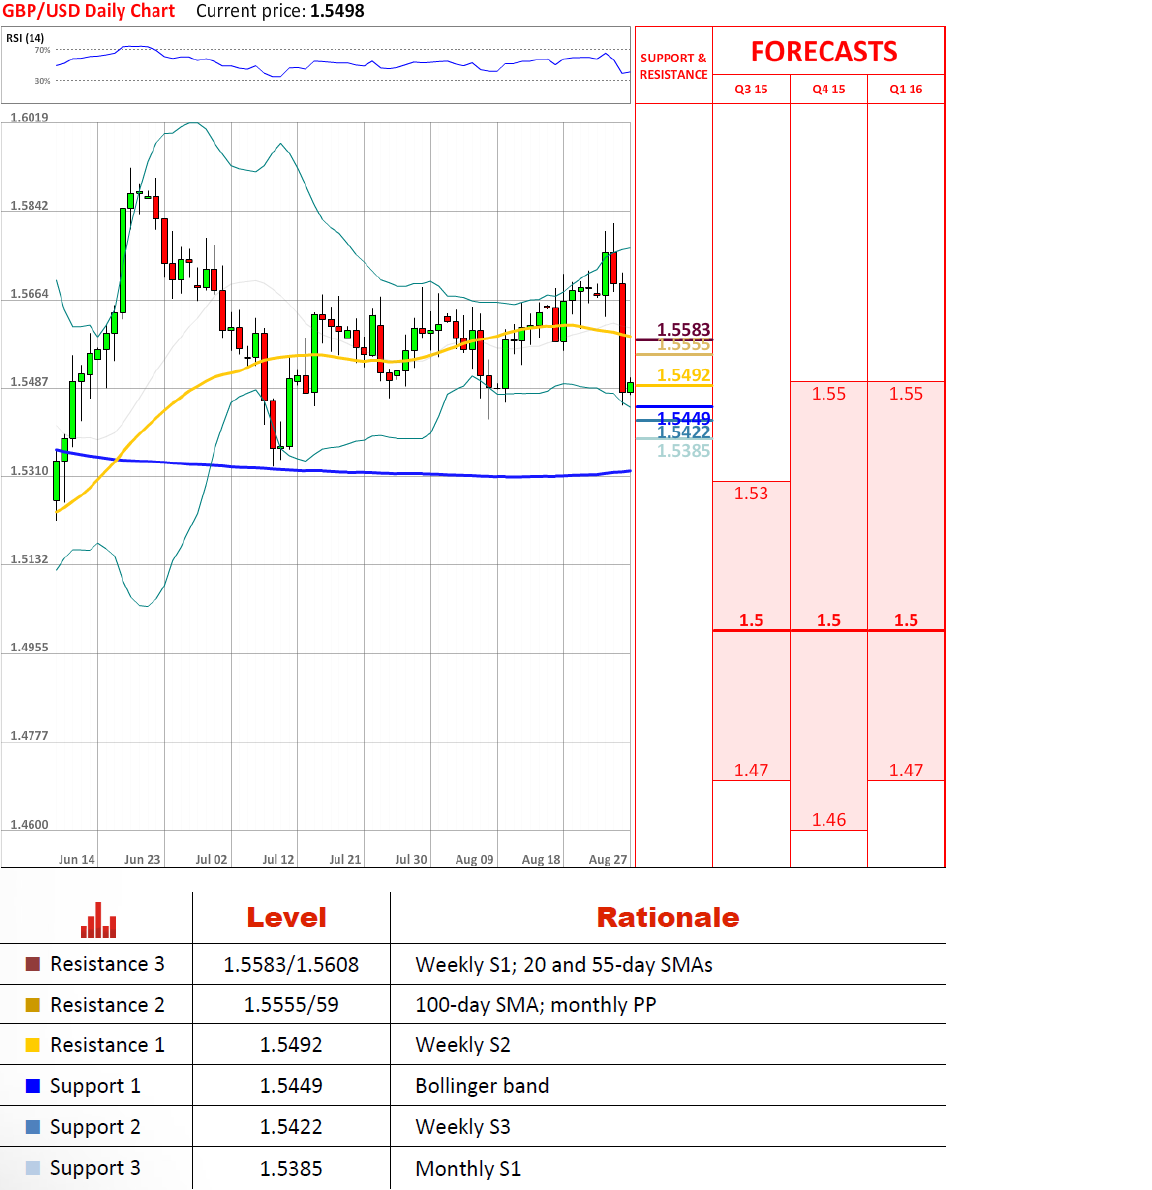1152x1190 pixels.
Task: Click the 1.5664 price axis label
Action: coord(30,294)
